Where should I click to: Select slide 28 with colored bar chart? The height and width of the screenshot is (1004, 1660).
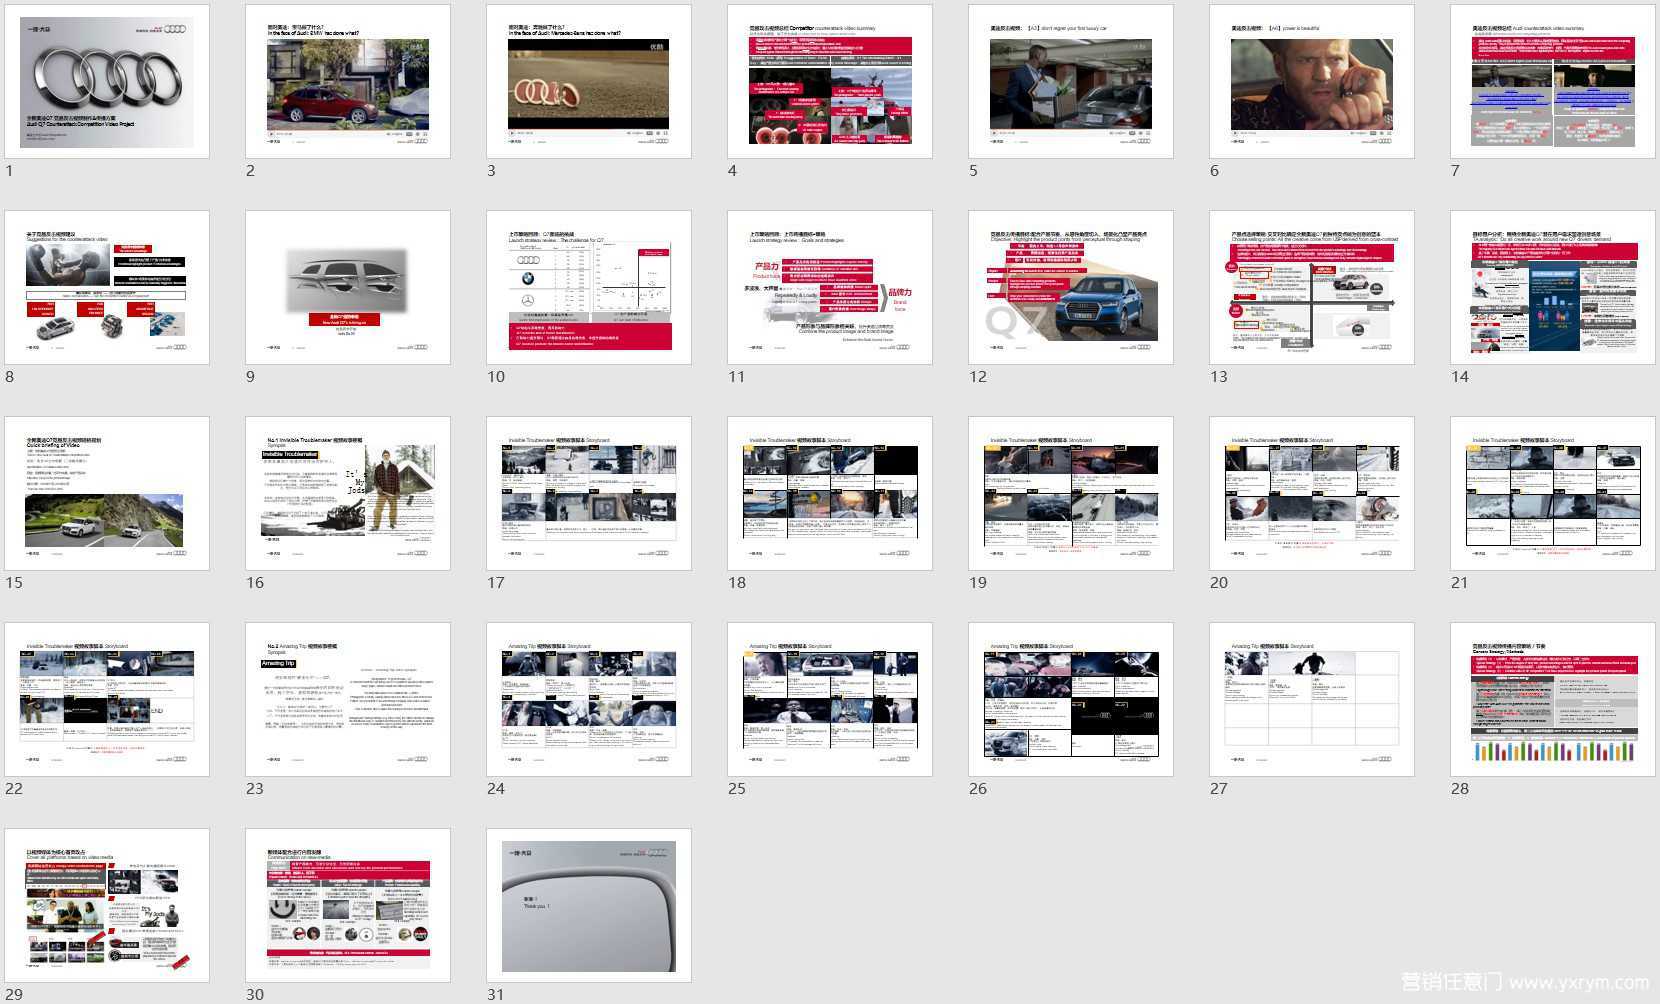pos(1553,699)
